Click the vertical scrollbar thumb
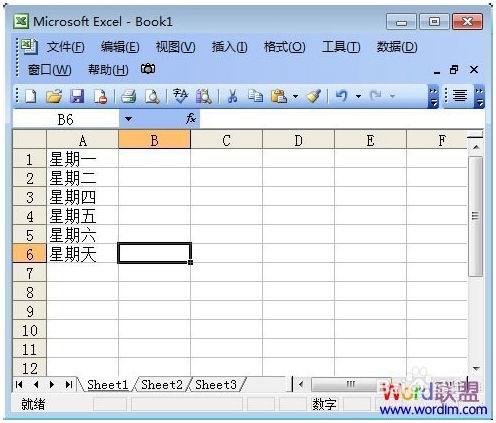The image size is (496, 423). (x=475, y=216)
